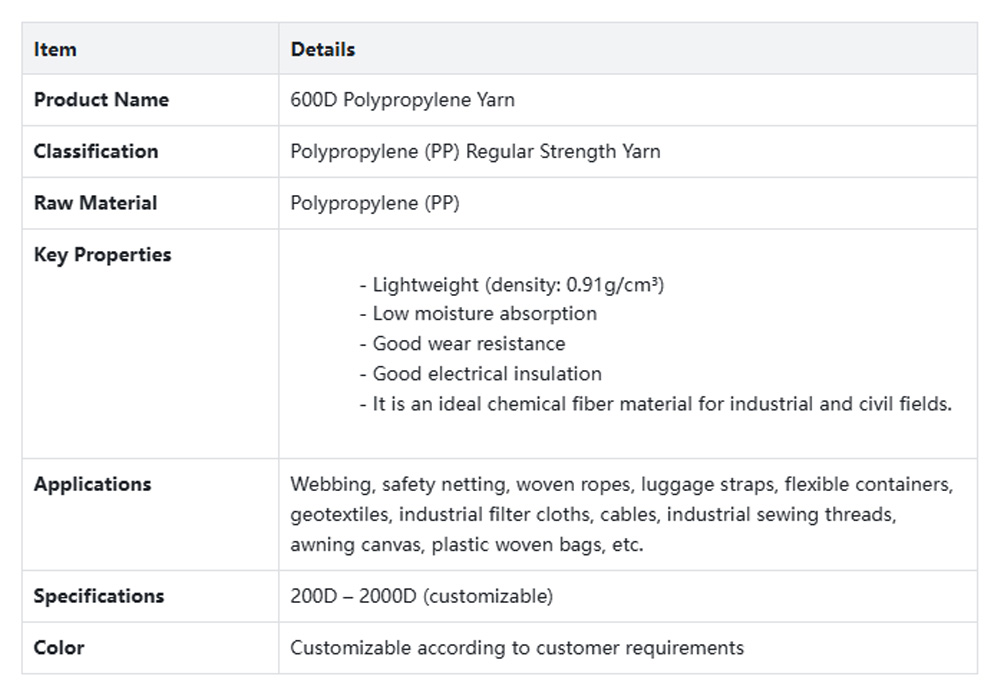The width and height of the screenshot is (1000, 699).
Task: Click the 'Low moisture absorption' line
Action: pos(478,314)
